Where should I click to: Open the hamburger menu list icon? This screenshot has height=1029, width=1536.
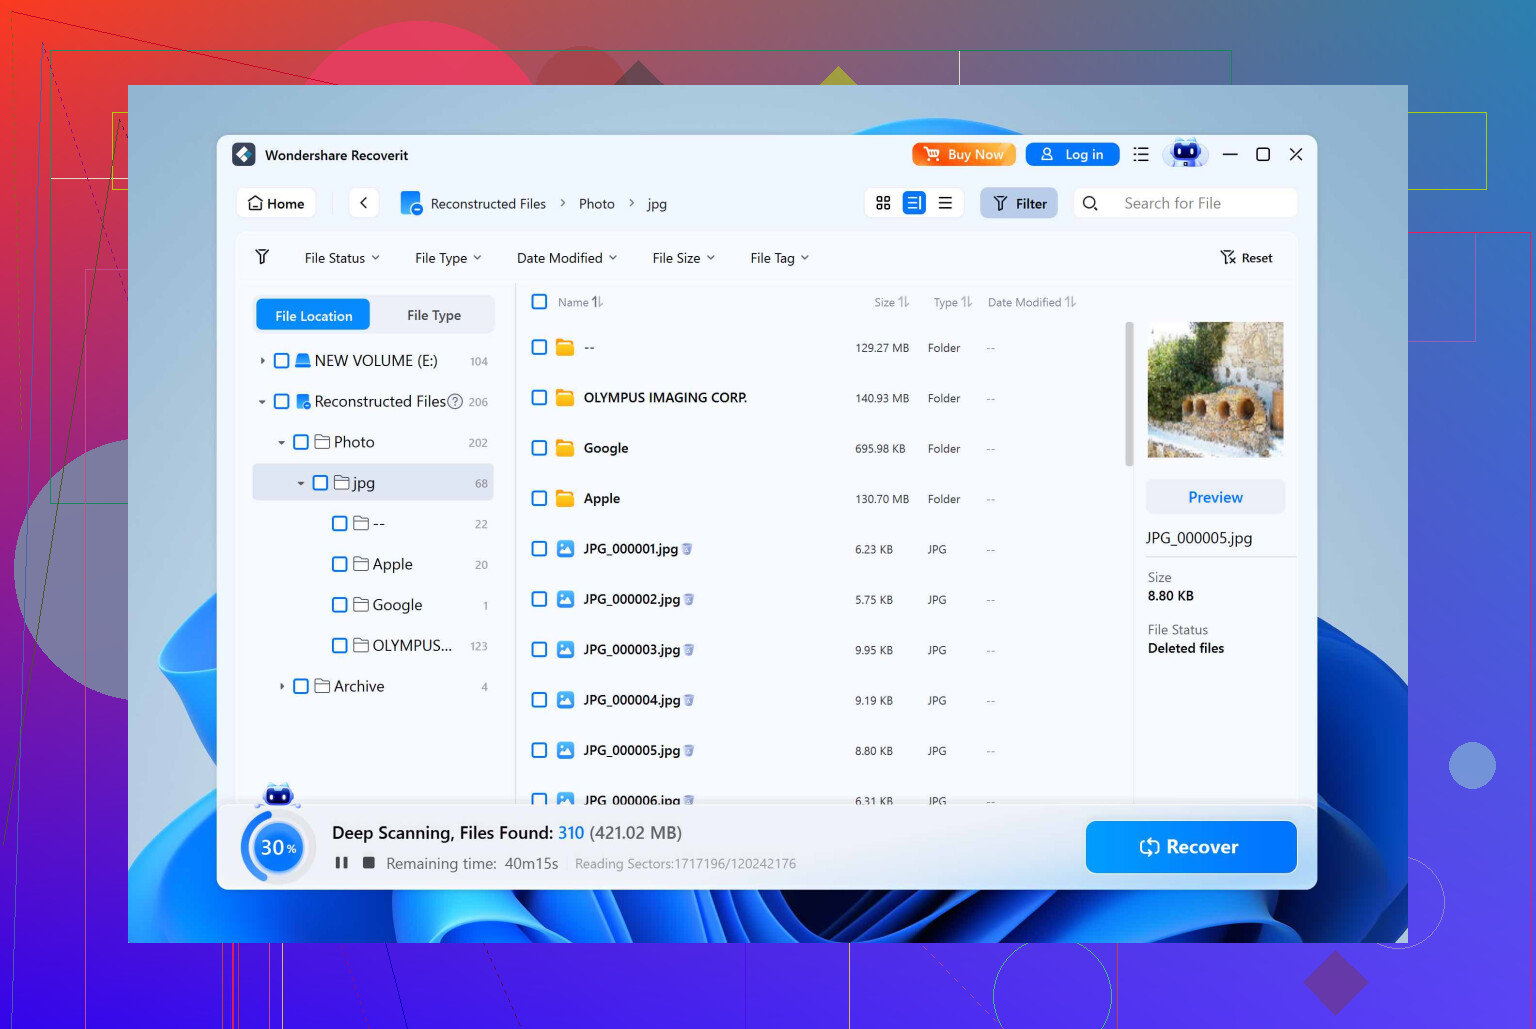1141,154
